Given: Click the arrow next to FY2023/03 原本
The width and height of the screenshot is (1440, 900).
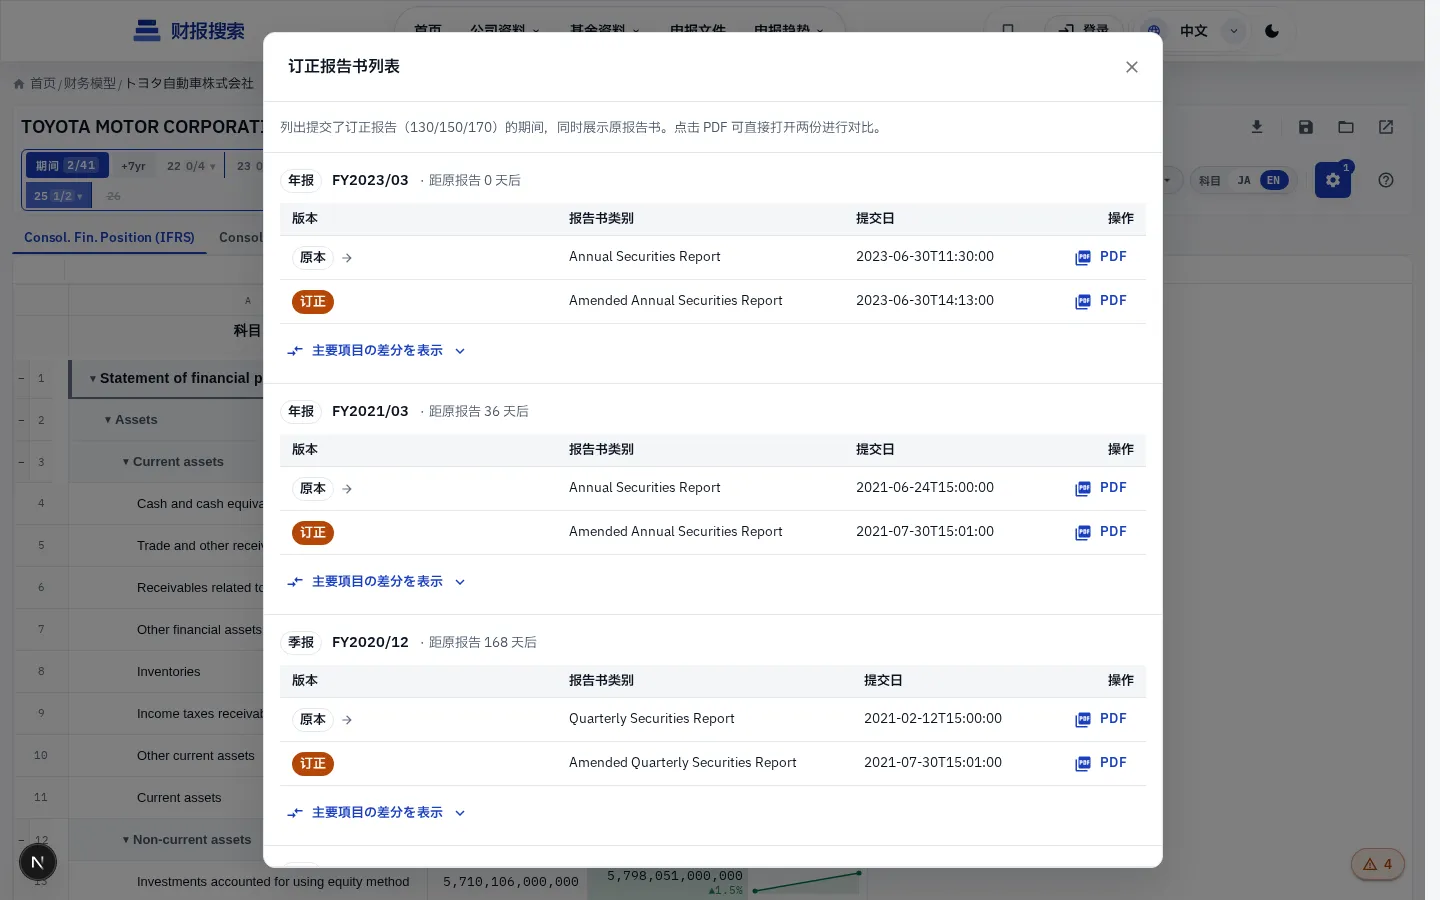Looking at the screenshot, I should coord(347,258).
